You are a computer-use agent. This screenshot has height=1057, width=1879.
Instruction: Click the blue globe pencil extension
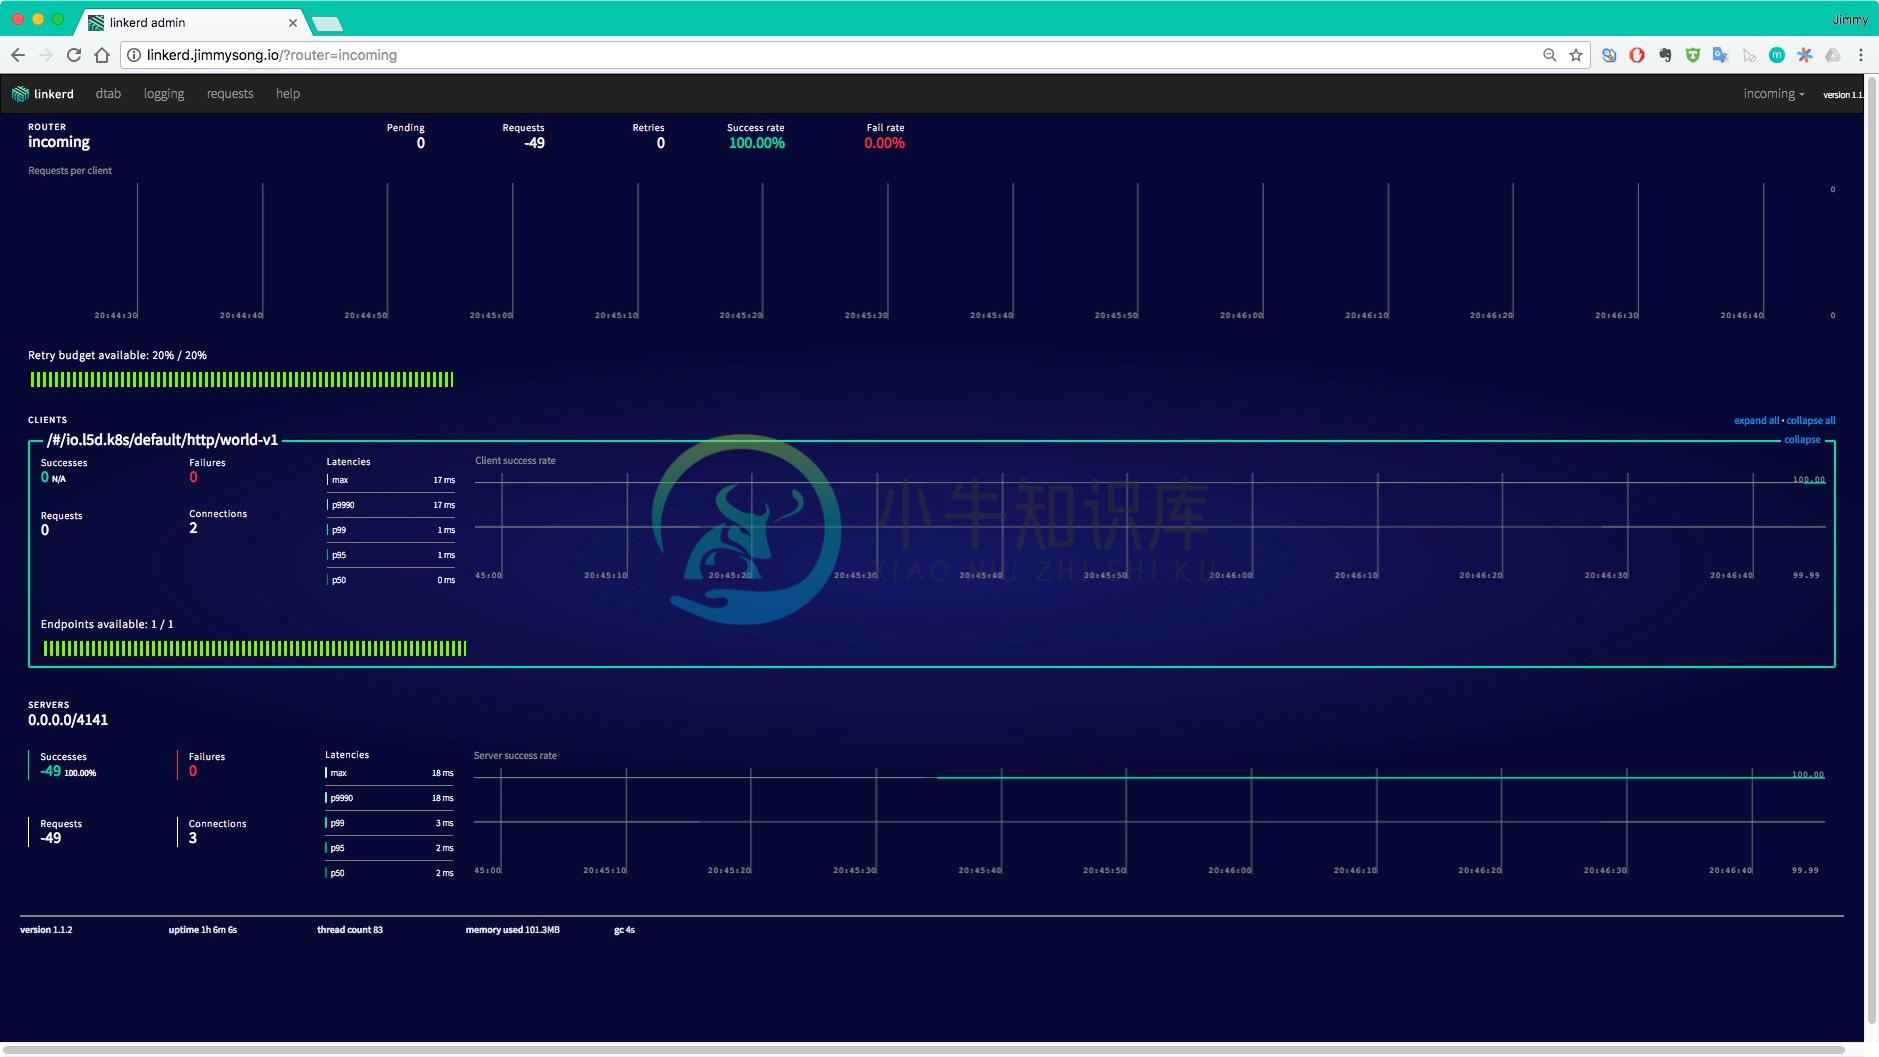pyautogui.click(x=1609, y=55)
